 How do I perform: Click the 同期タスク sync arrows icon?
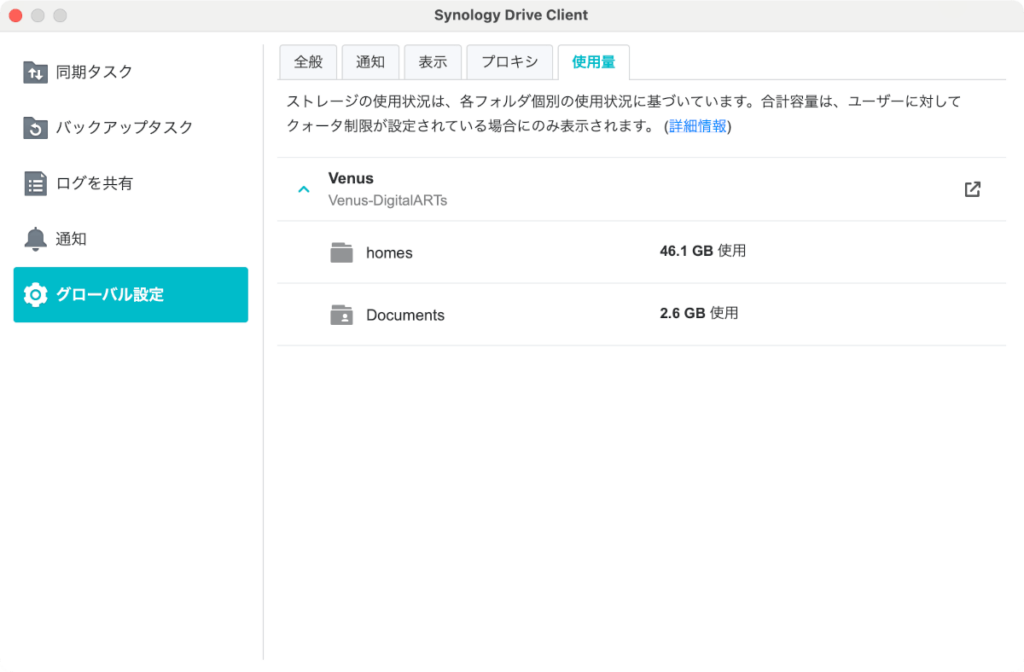click(35, 72)
